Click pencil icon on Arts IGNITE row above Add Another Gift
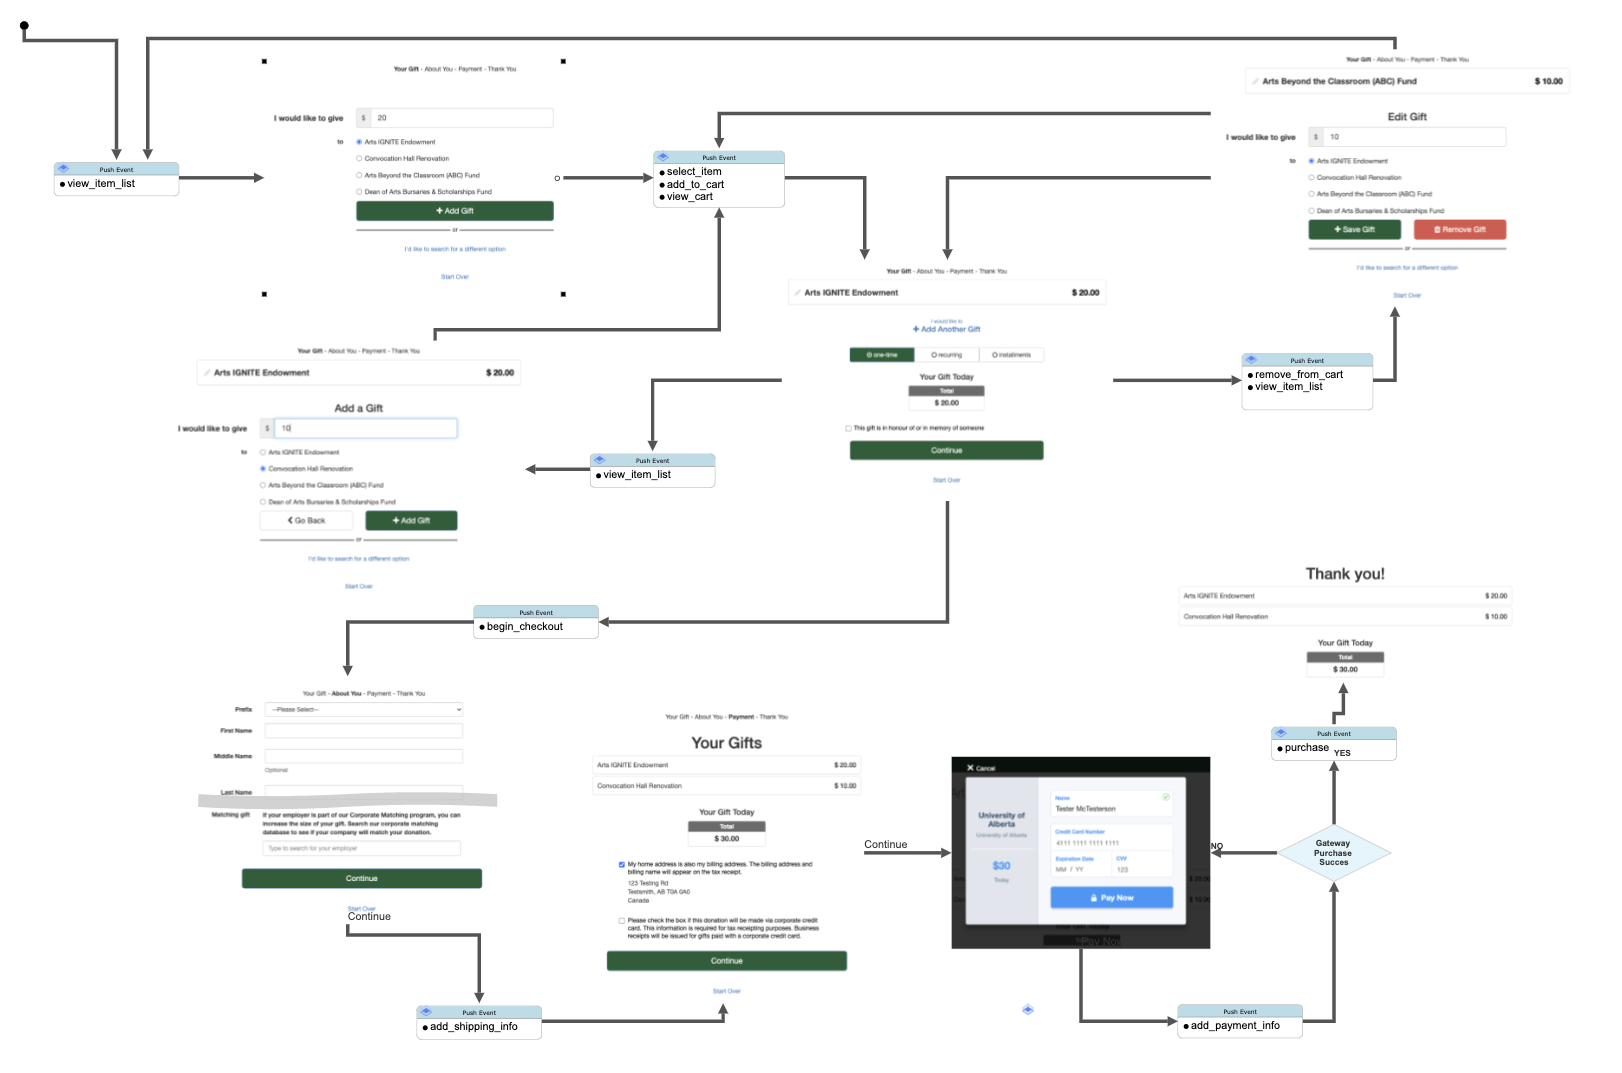The height and width of the screenshot is (1073, 1622). 798,293
